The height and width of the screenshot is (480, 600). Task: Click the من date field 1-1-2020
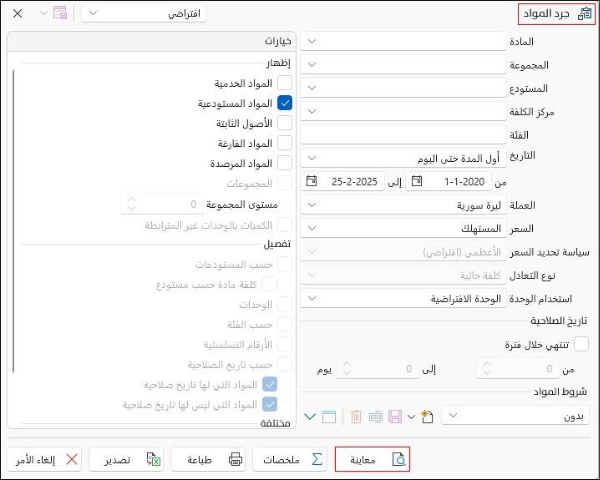click(x=448, y=181)
